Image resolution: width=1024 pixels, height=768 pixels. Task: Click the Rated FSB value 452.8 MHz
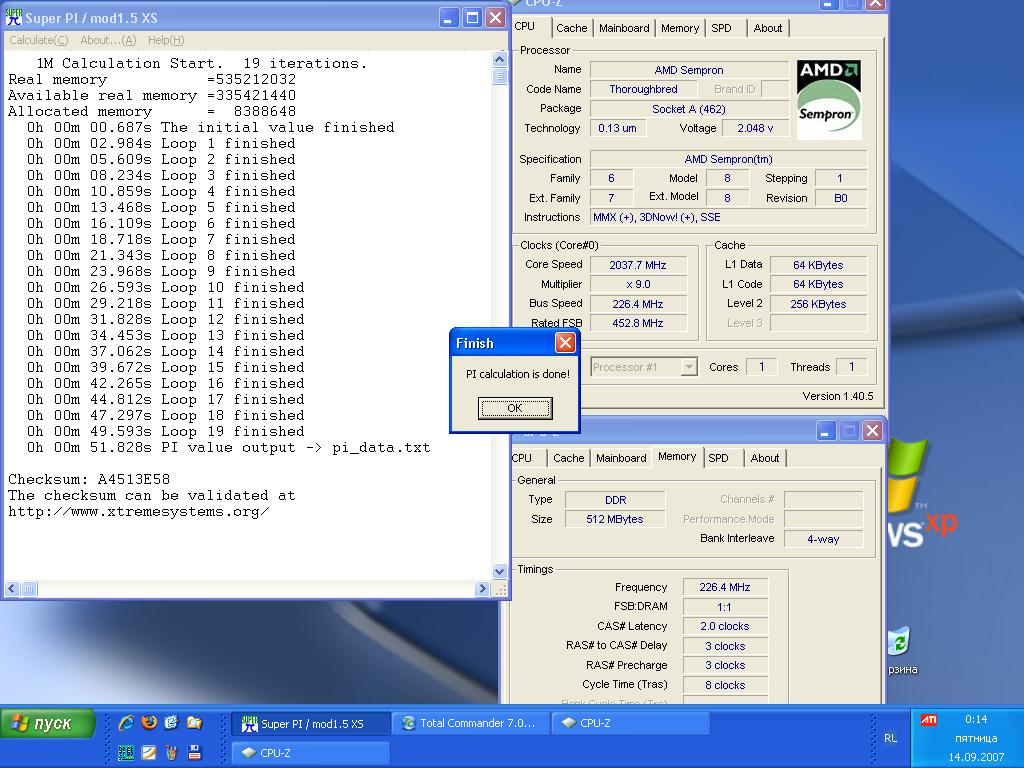638,323
